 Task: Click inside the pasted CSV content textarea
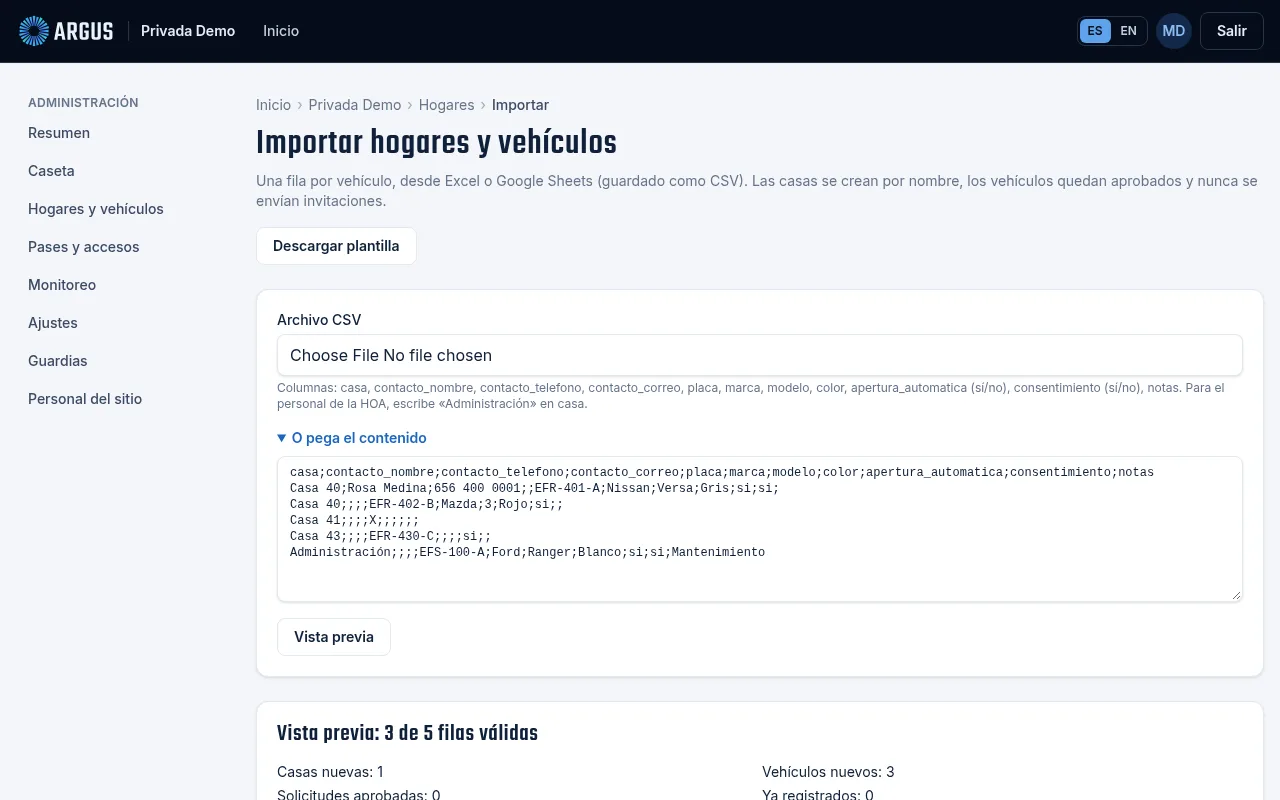click(760, 530)
